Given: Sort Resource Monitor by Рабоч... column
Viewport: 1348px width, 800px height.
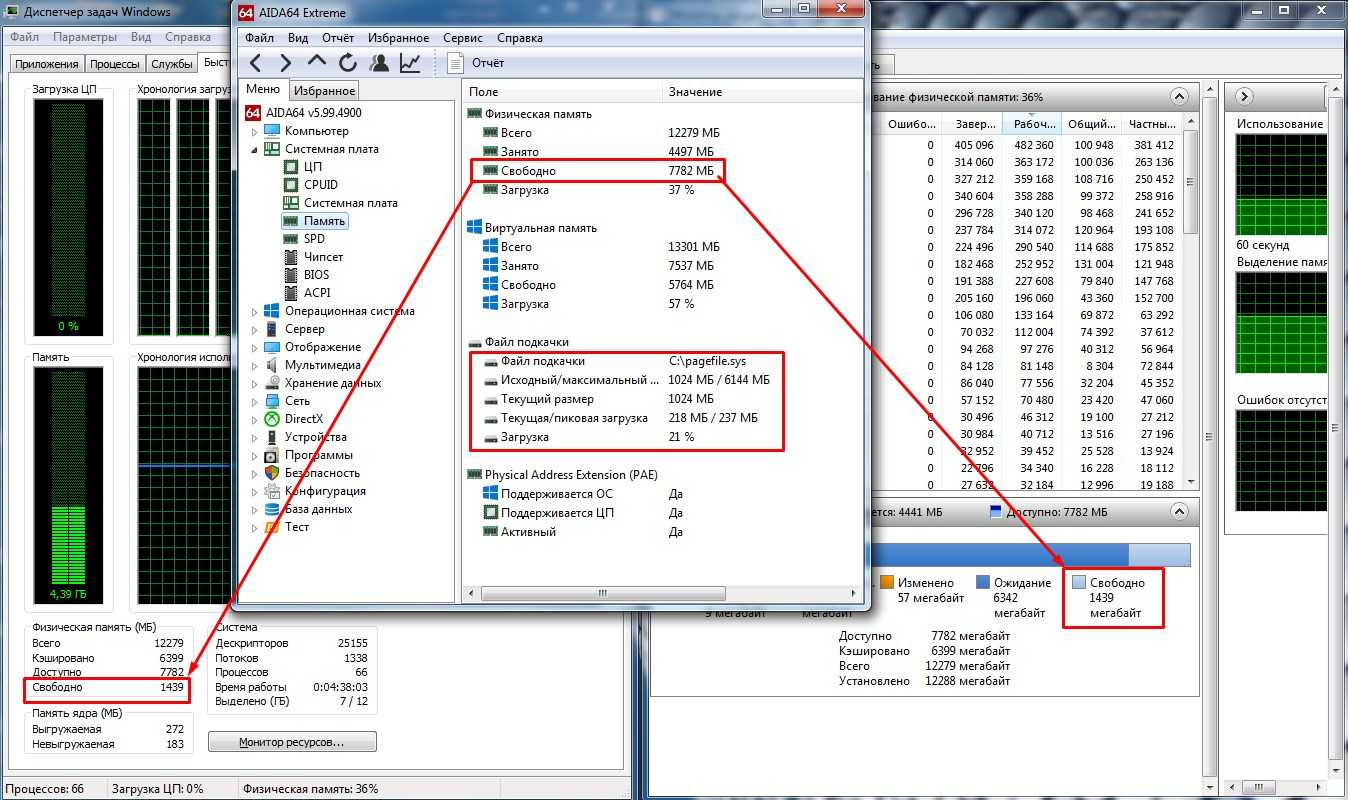Looking at the screenshot, I should [1031, 124].
